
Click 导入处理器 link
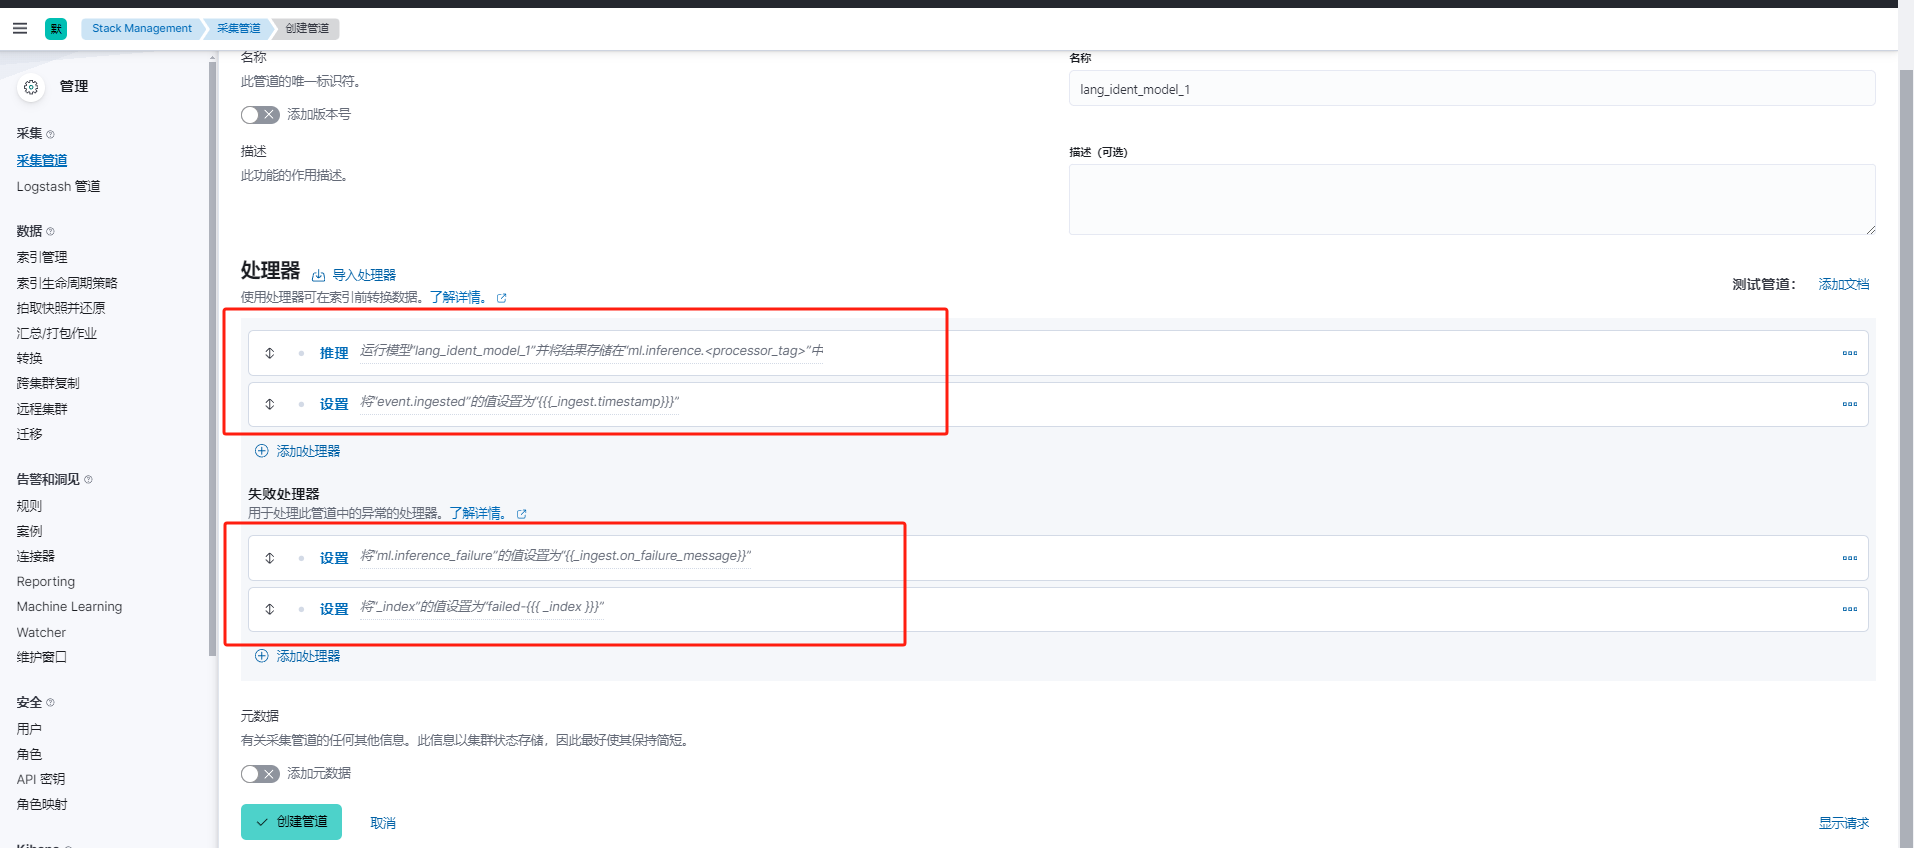tap(364, 275)
